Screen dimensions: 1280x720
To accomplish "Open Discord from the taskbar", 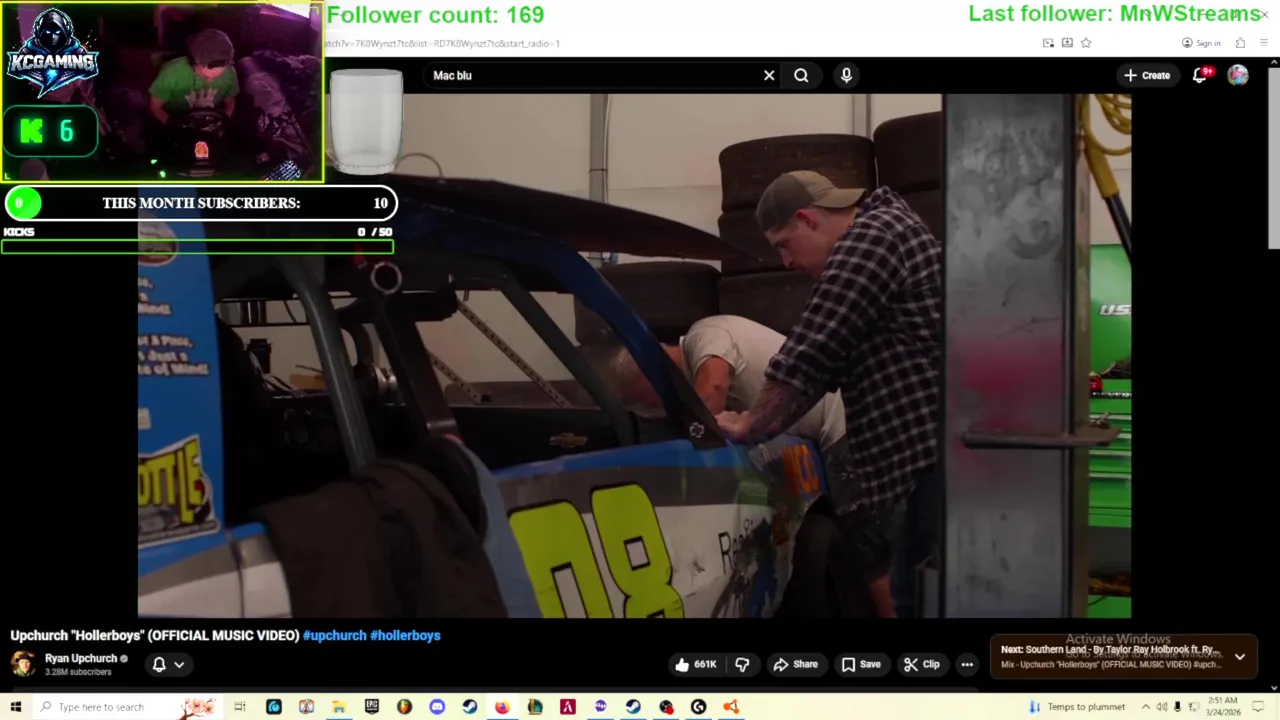I will (x=437, y=707).
